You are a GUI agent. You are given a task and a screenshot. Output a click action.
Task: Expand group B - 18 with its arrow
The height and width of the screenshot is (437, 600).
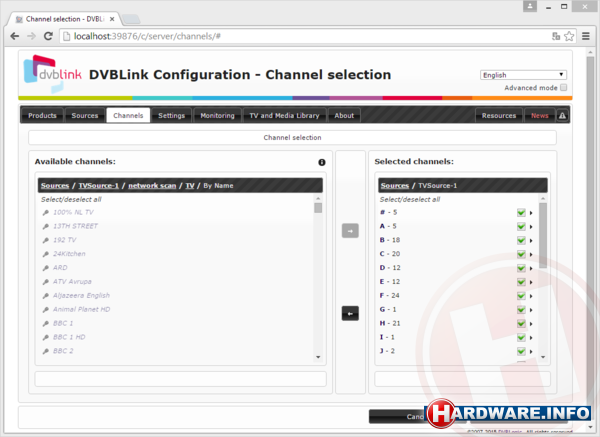[531, 241]
